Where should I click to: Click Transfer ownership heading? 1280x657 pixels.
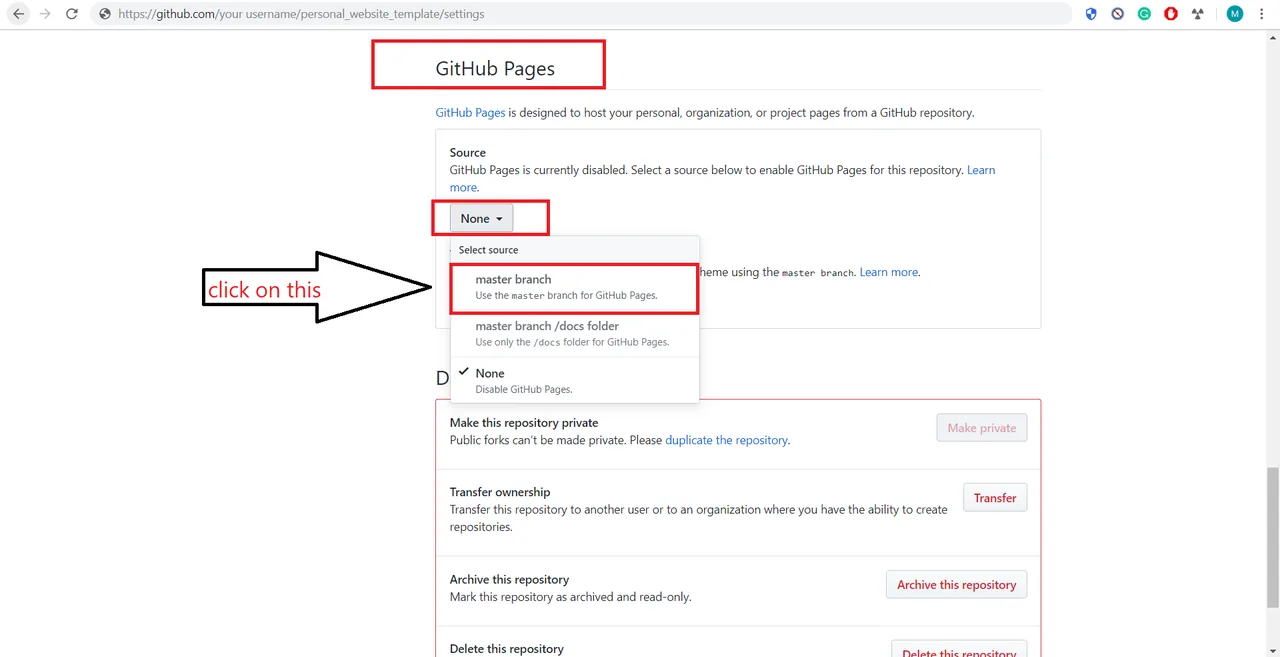pos(500,492)
